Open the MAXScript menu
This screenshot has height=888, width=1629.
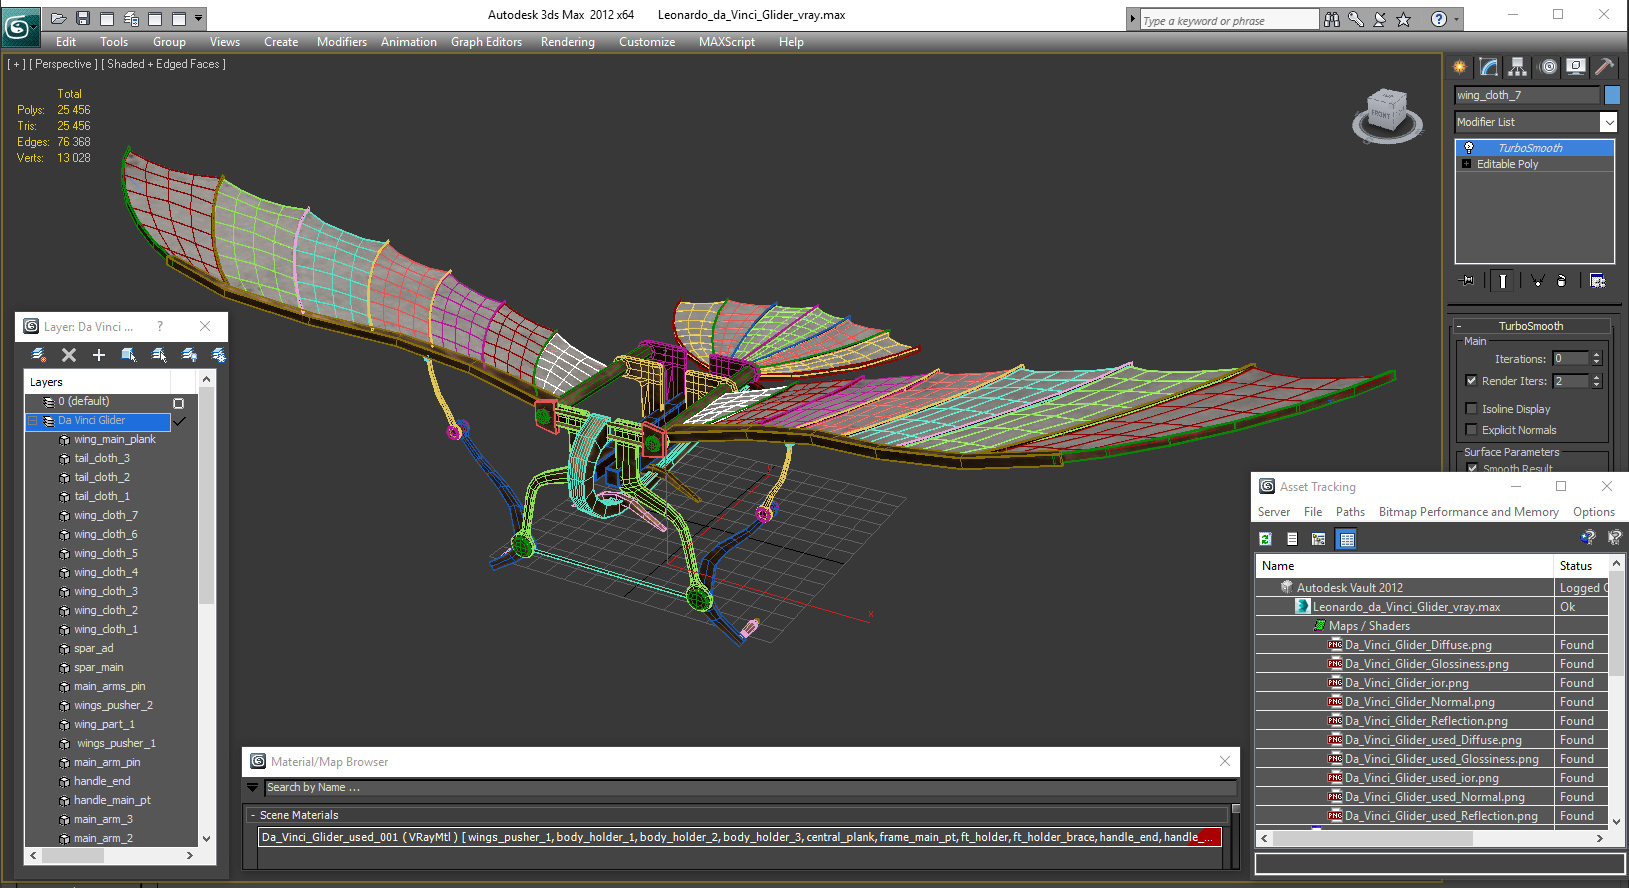point(727,42)
